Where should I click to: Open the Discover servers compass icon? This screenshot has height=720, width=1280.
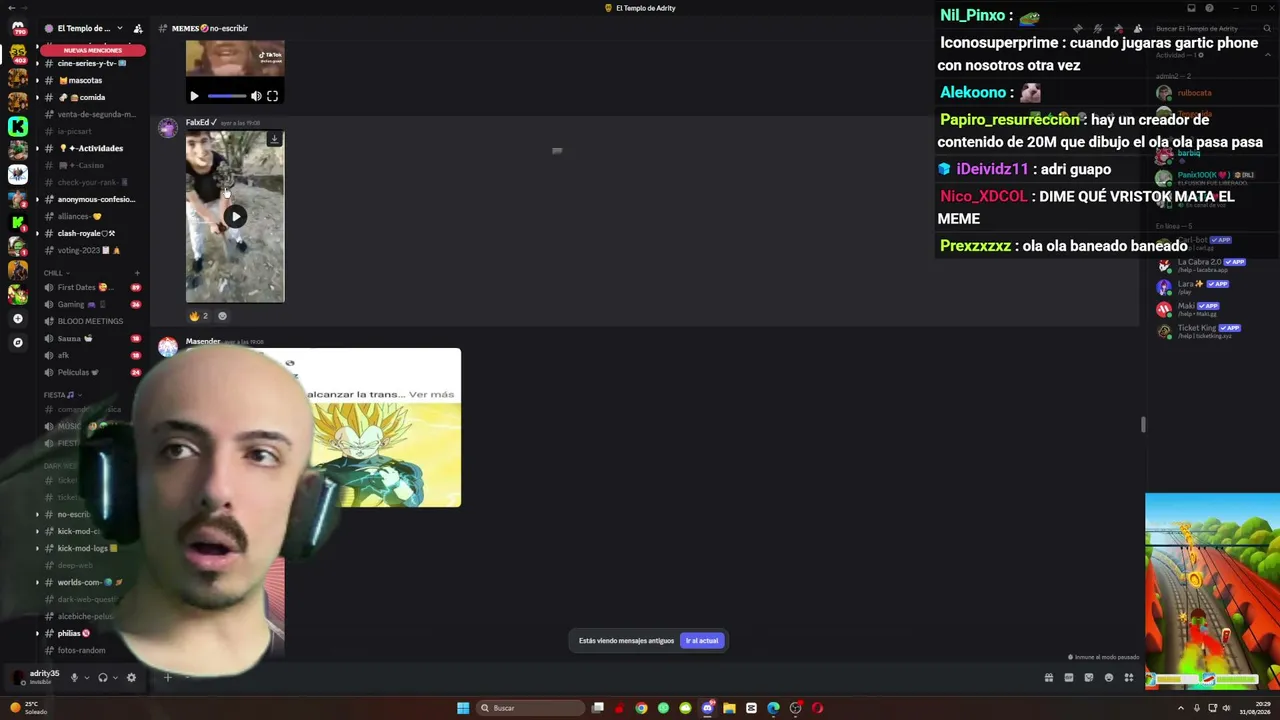17,342
